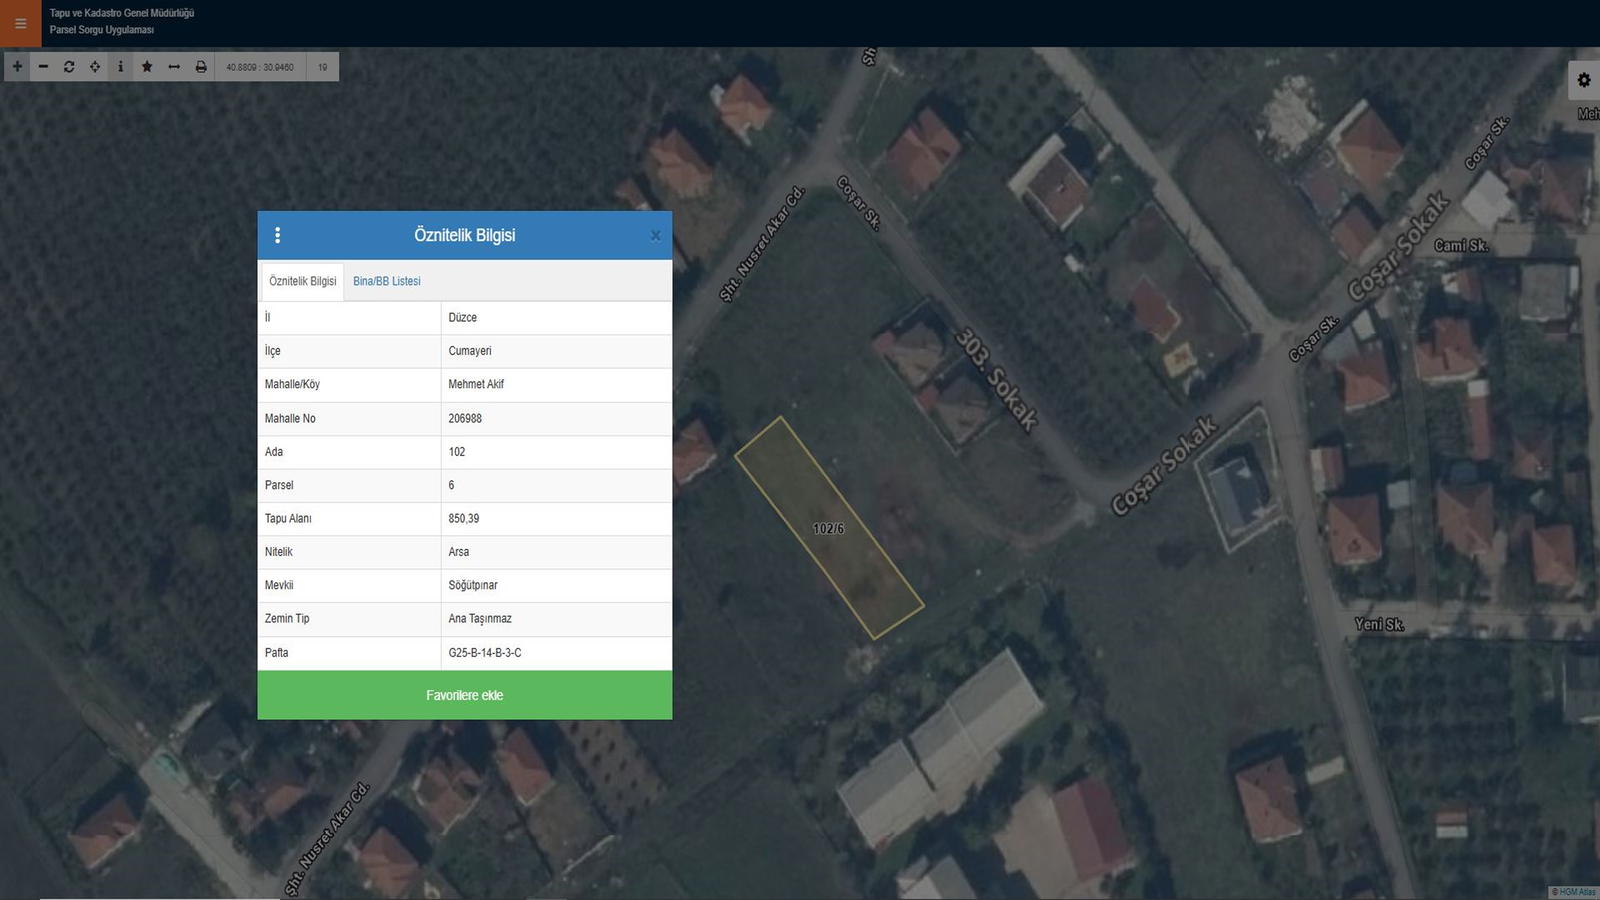Click the 102/6 parcel on the map

click(828, 528)
